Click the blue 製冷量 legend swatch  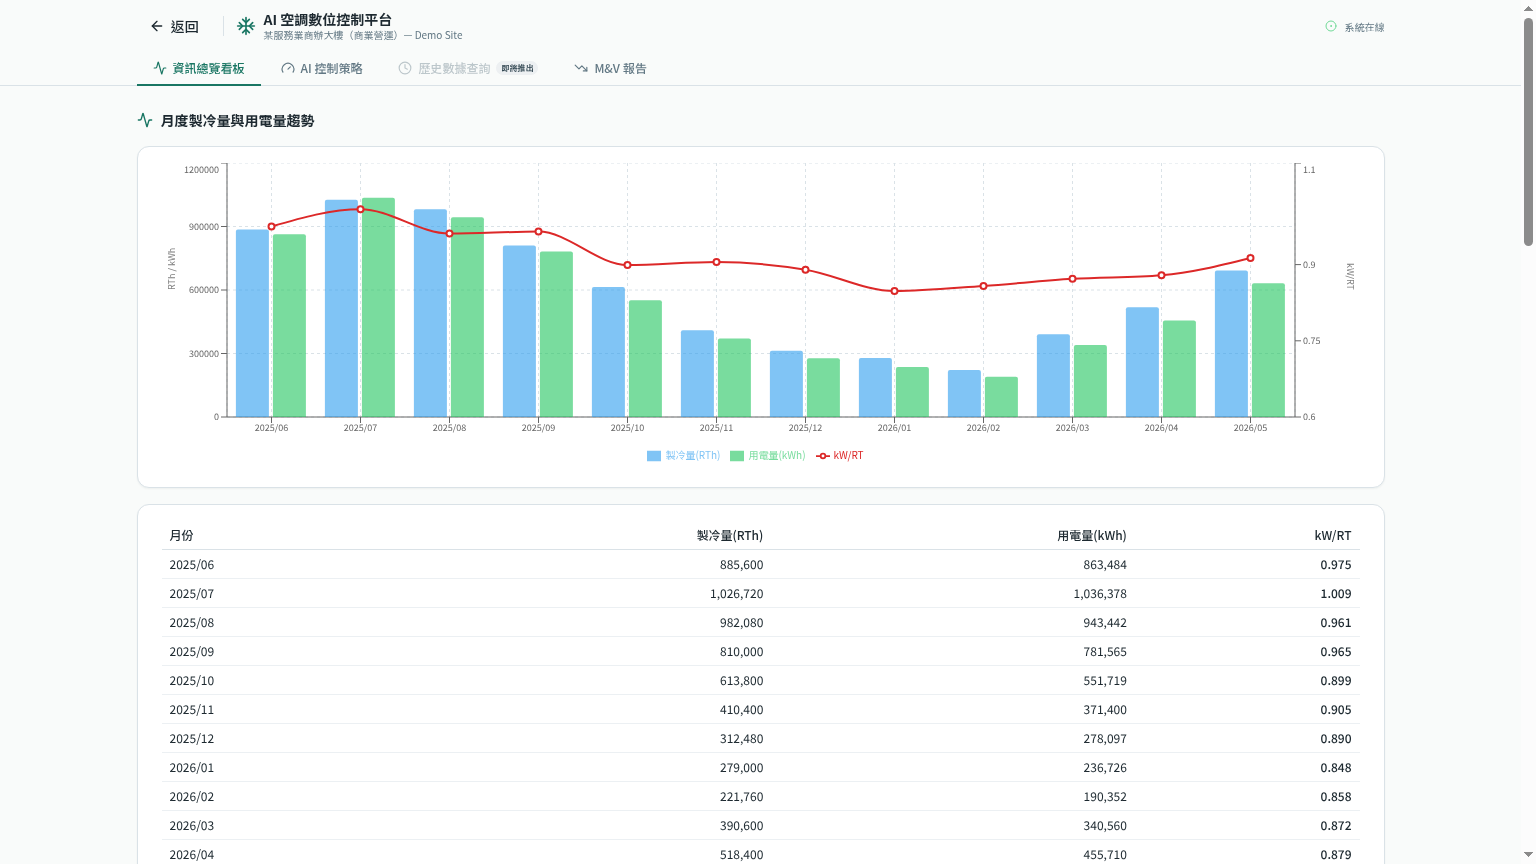tap(654, 456)
